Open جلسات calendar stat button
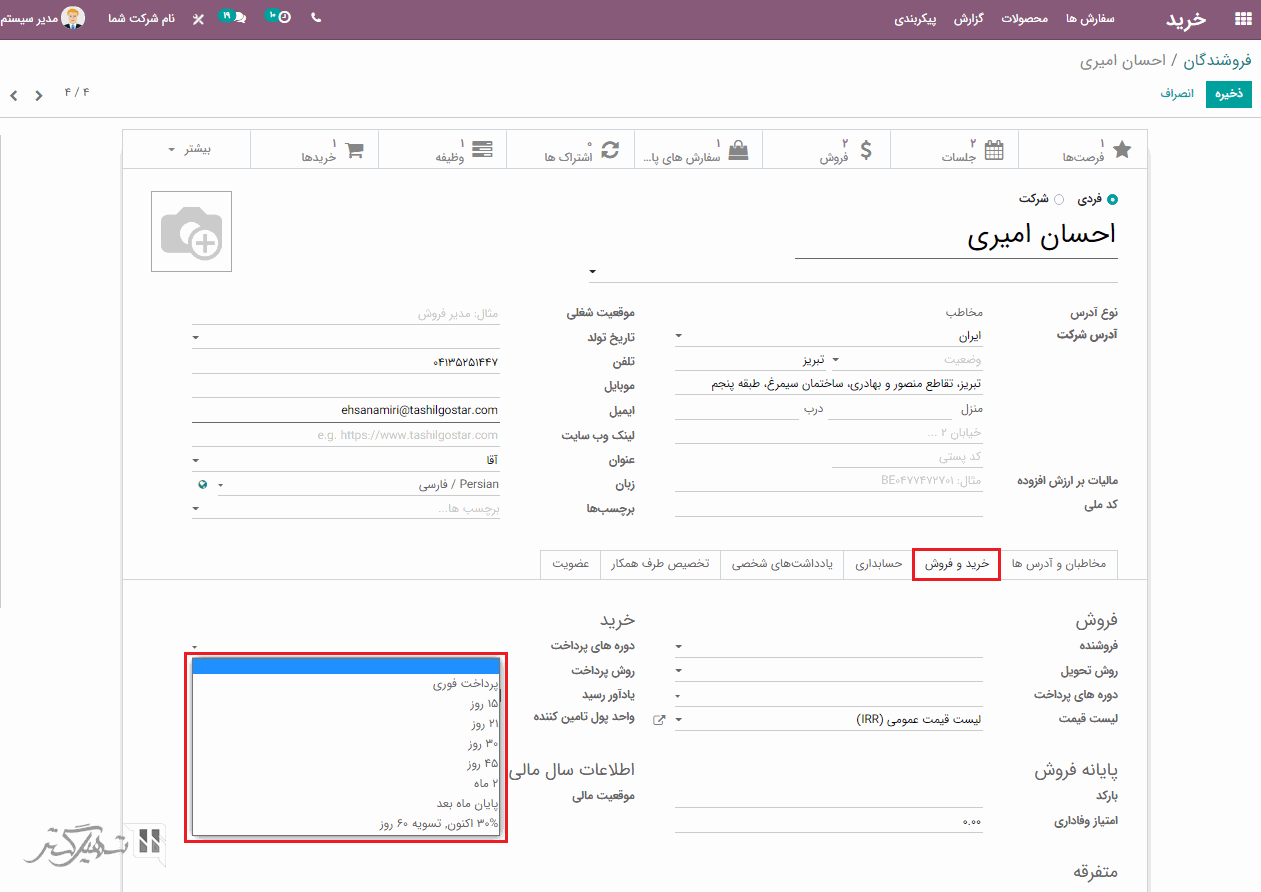The height and width of the screenshot is (892, 1261). coord(993,150)
